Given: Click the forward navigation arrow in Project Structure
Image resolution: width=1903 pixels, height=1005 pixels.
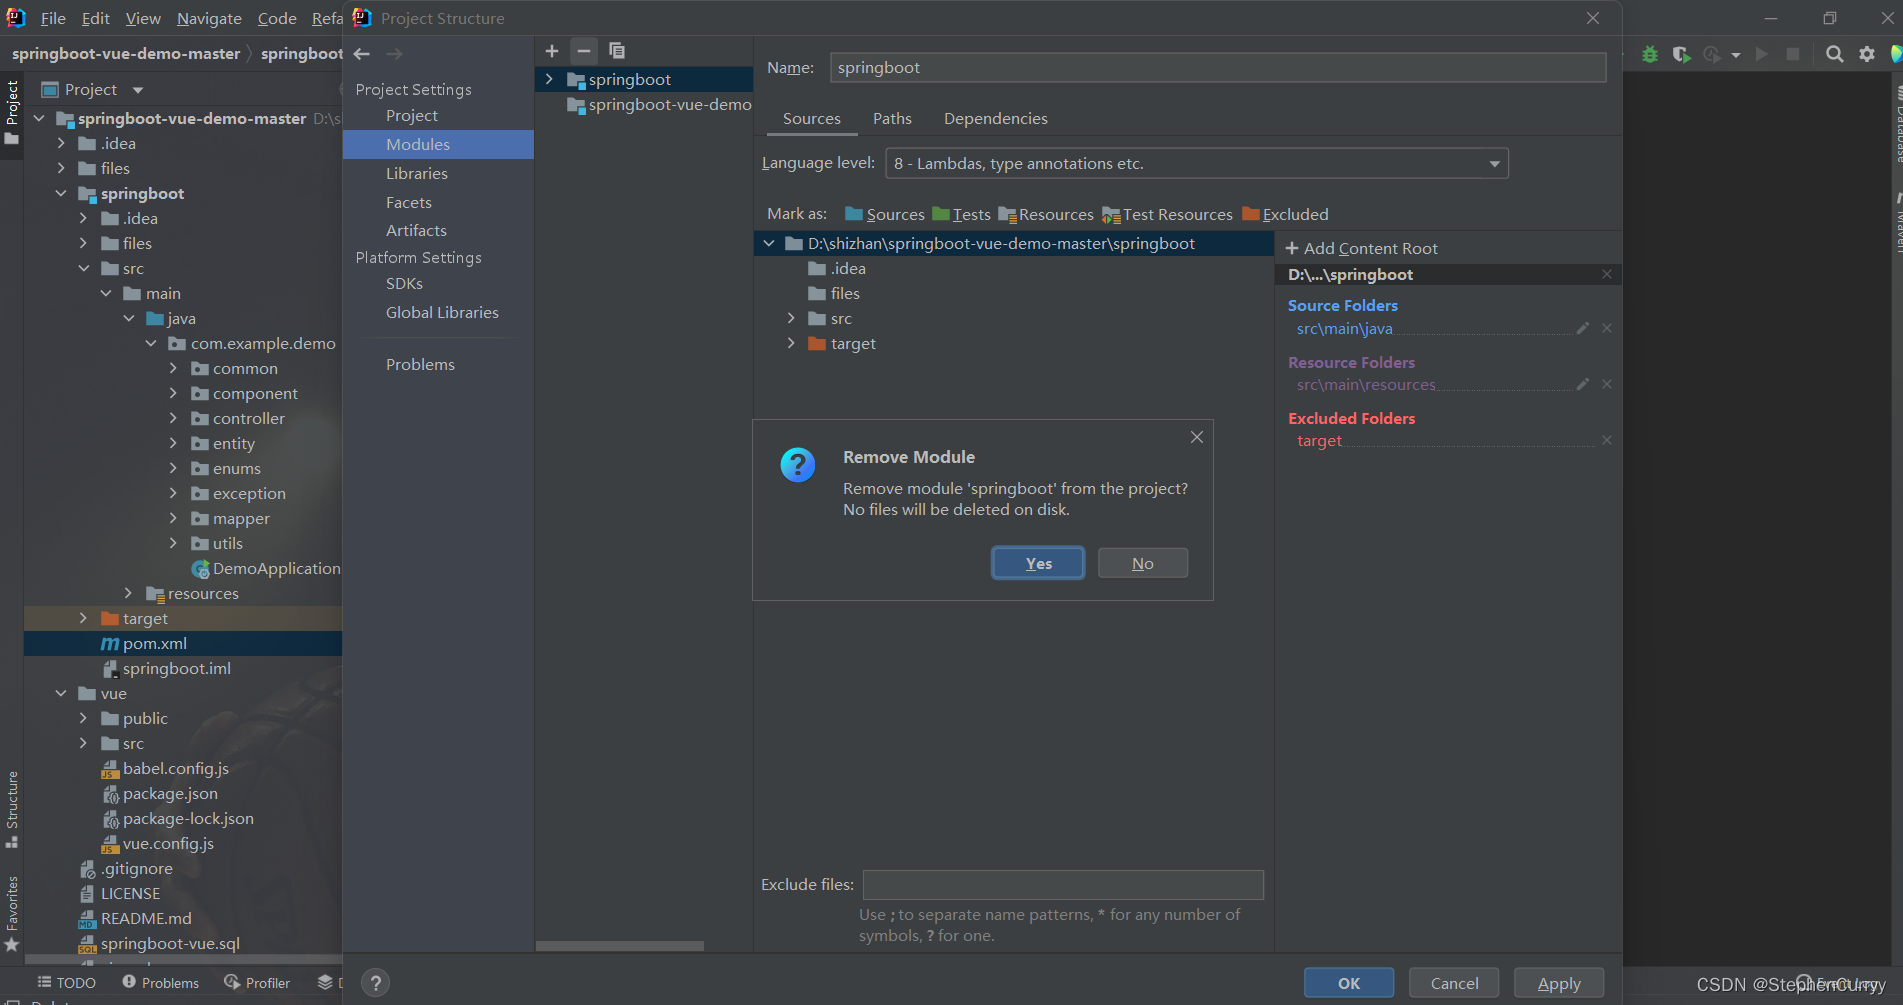Looking at the screenshot, I should pos(394,54).
